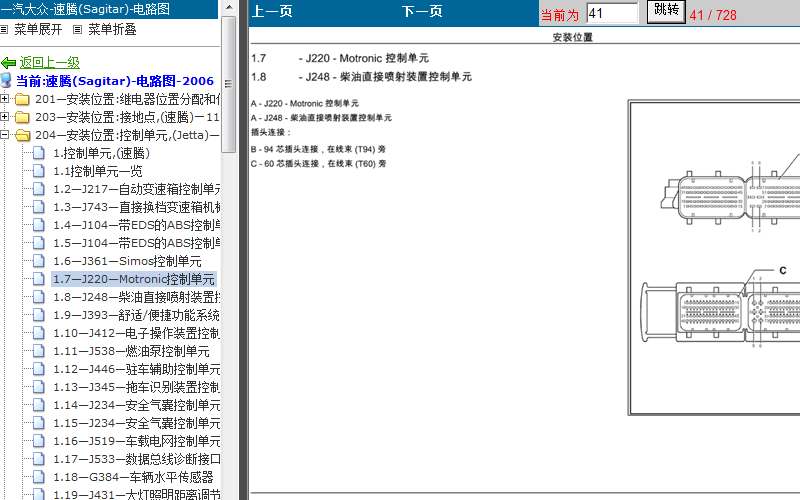Click page icon beside 1.9—J393 entry
The height and width of the screenshot is (500, 800).
tap(39, 315)
